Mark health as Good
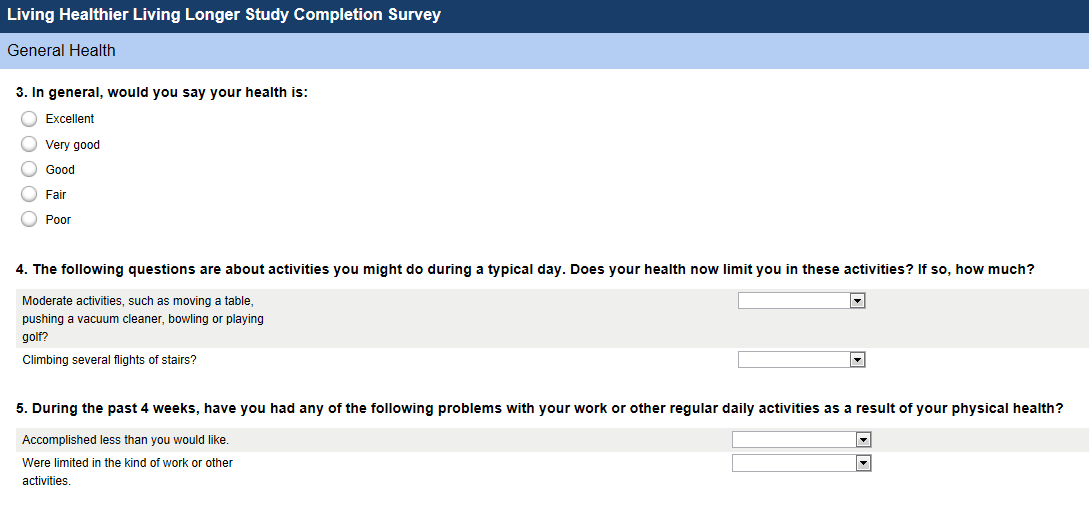 coord(29,169)
